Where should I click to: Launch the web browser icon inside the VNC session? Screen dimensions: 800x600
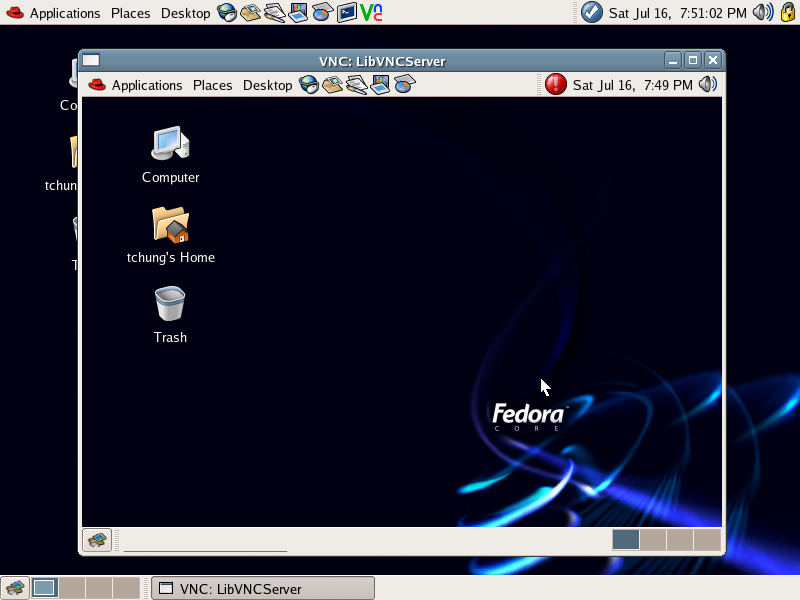[309, 85]
